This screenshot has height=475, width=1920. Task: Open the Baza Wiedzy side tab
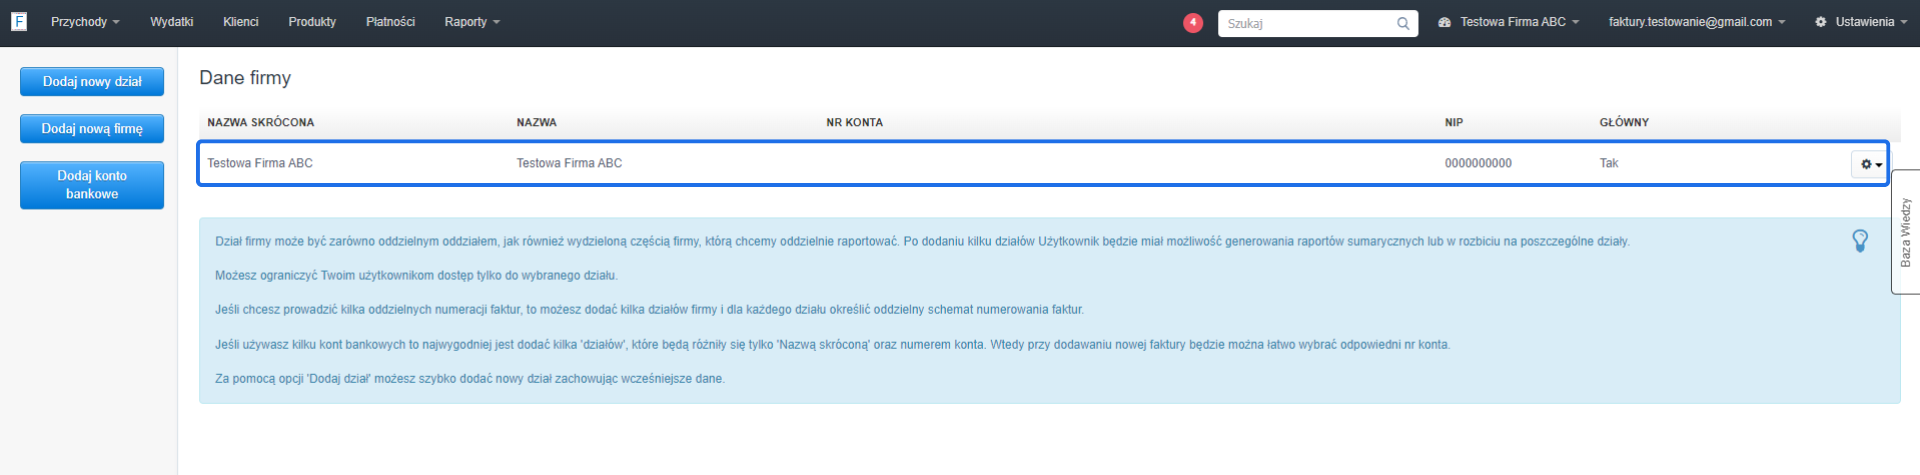[1906, 232]
